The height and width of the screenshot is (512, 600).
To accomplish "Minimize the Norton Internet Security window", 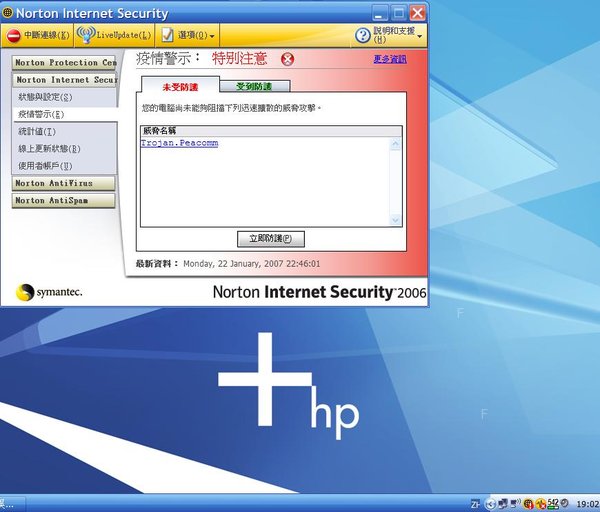I will click(380, 13).
